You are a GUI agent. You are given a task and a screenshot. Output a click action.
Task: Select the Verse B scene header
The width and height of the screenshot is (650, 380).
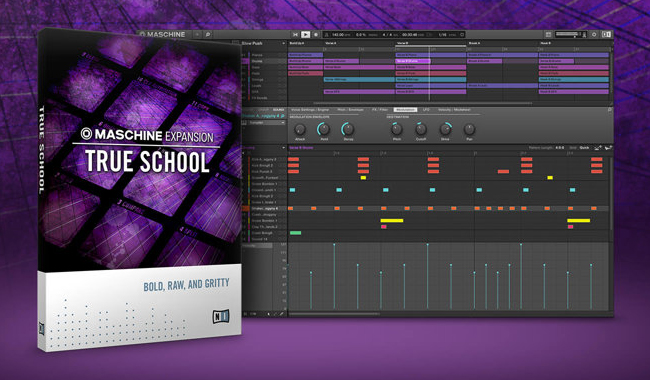(402, 43)
